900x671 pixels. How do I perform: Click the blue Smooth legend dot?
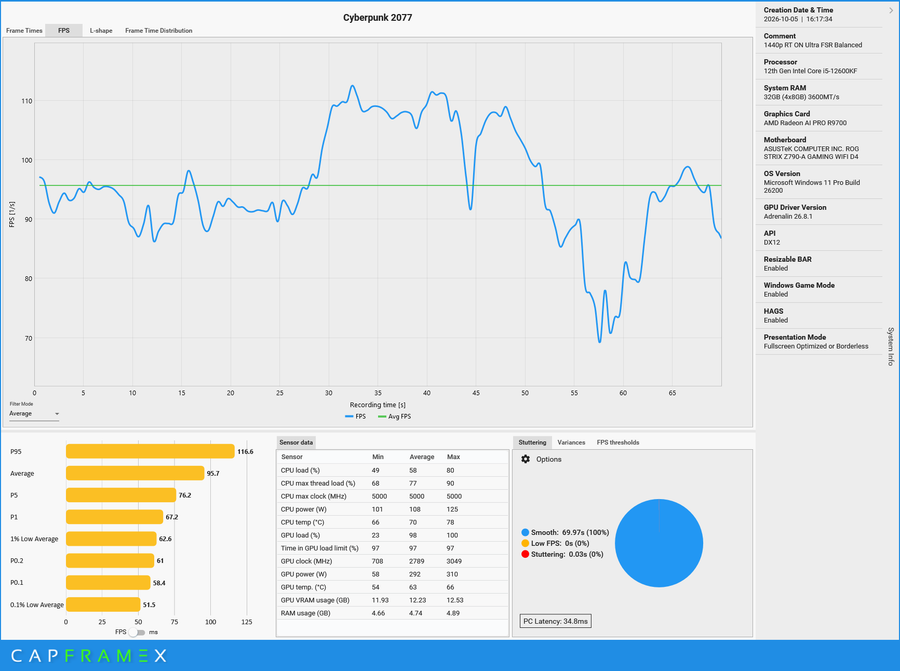pyautogui.click(x=525, y=532)
